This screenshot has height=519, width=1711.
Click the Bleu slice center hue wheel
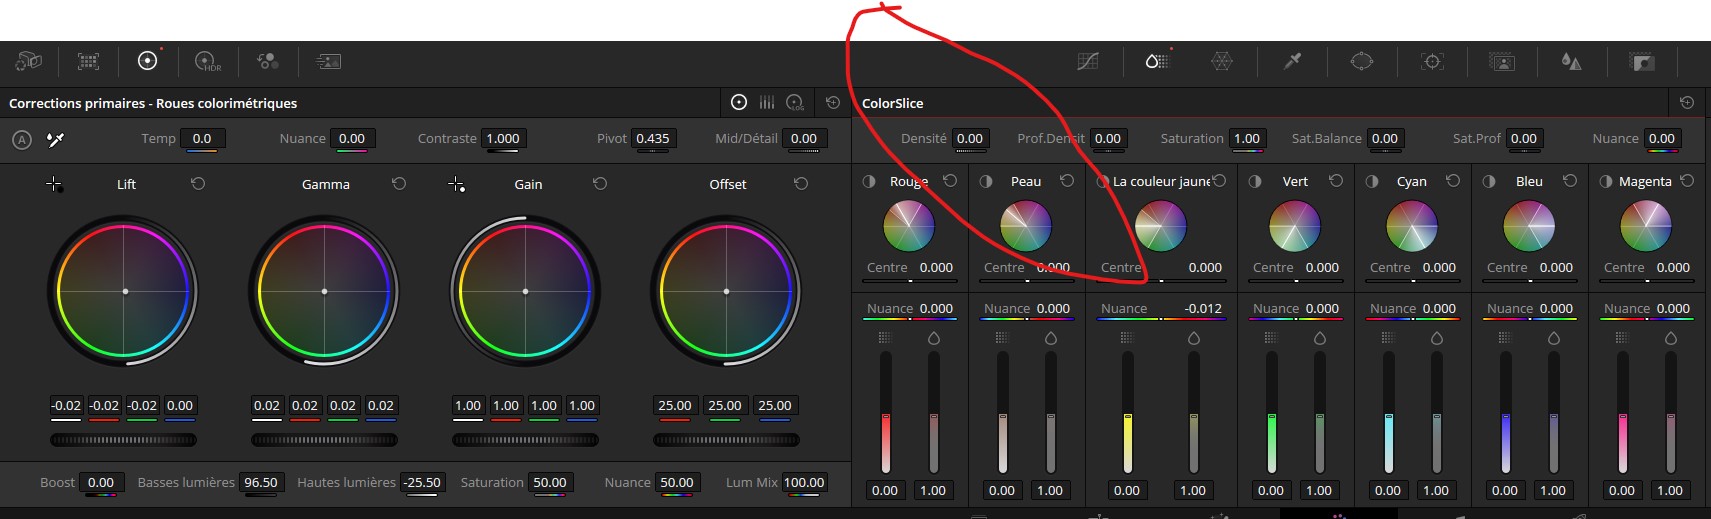pos(1529,226)
